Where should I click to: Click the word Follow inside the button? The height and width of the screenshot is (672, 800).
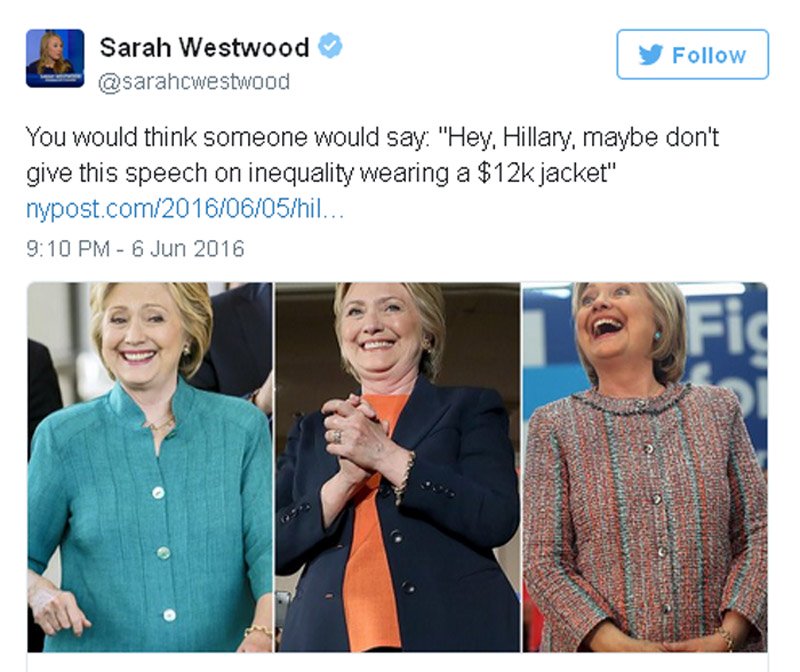tap(709, 55)
